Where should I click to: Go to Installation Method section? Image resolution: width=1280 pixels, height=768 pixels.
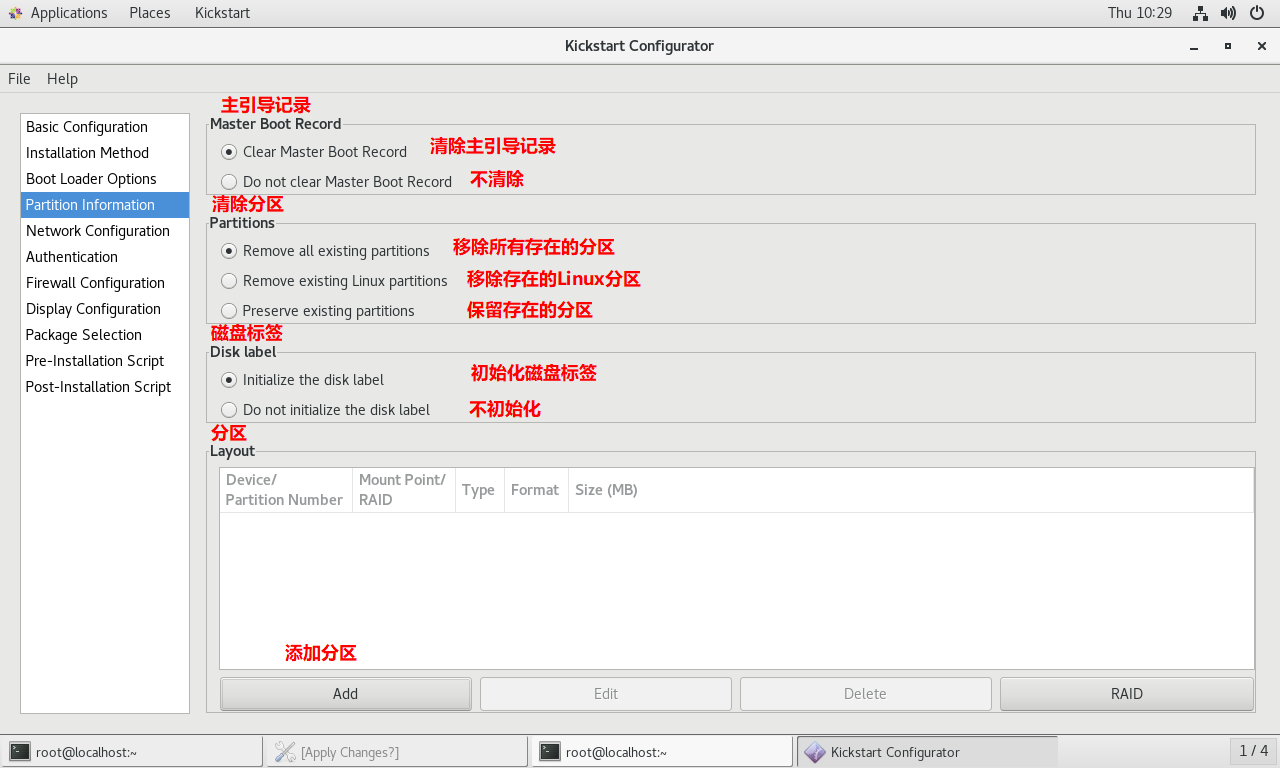105,153
